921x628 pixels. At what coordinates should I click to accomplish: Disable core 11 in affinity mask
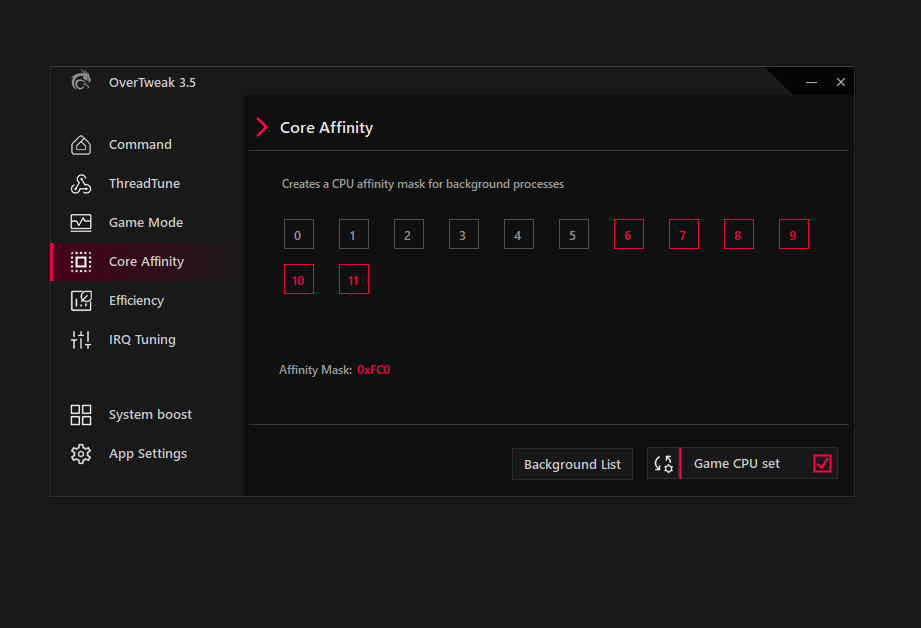click(354, 279)
